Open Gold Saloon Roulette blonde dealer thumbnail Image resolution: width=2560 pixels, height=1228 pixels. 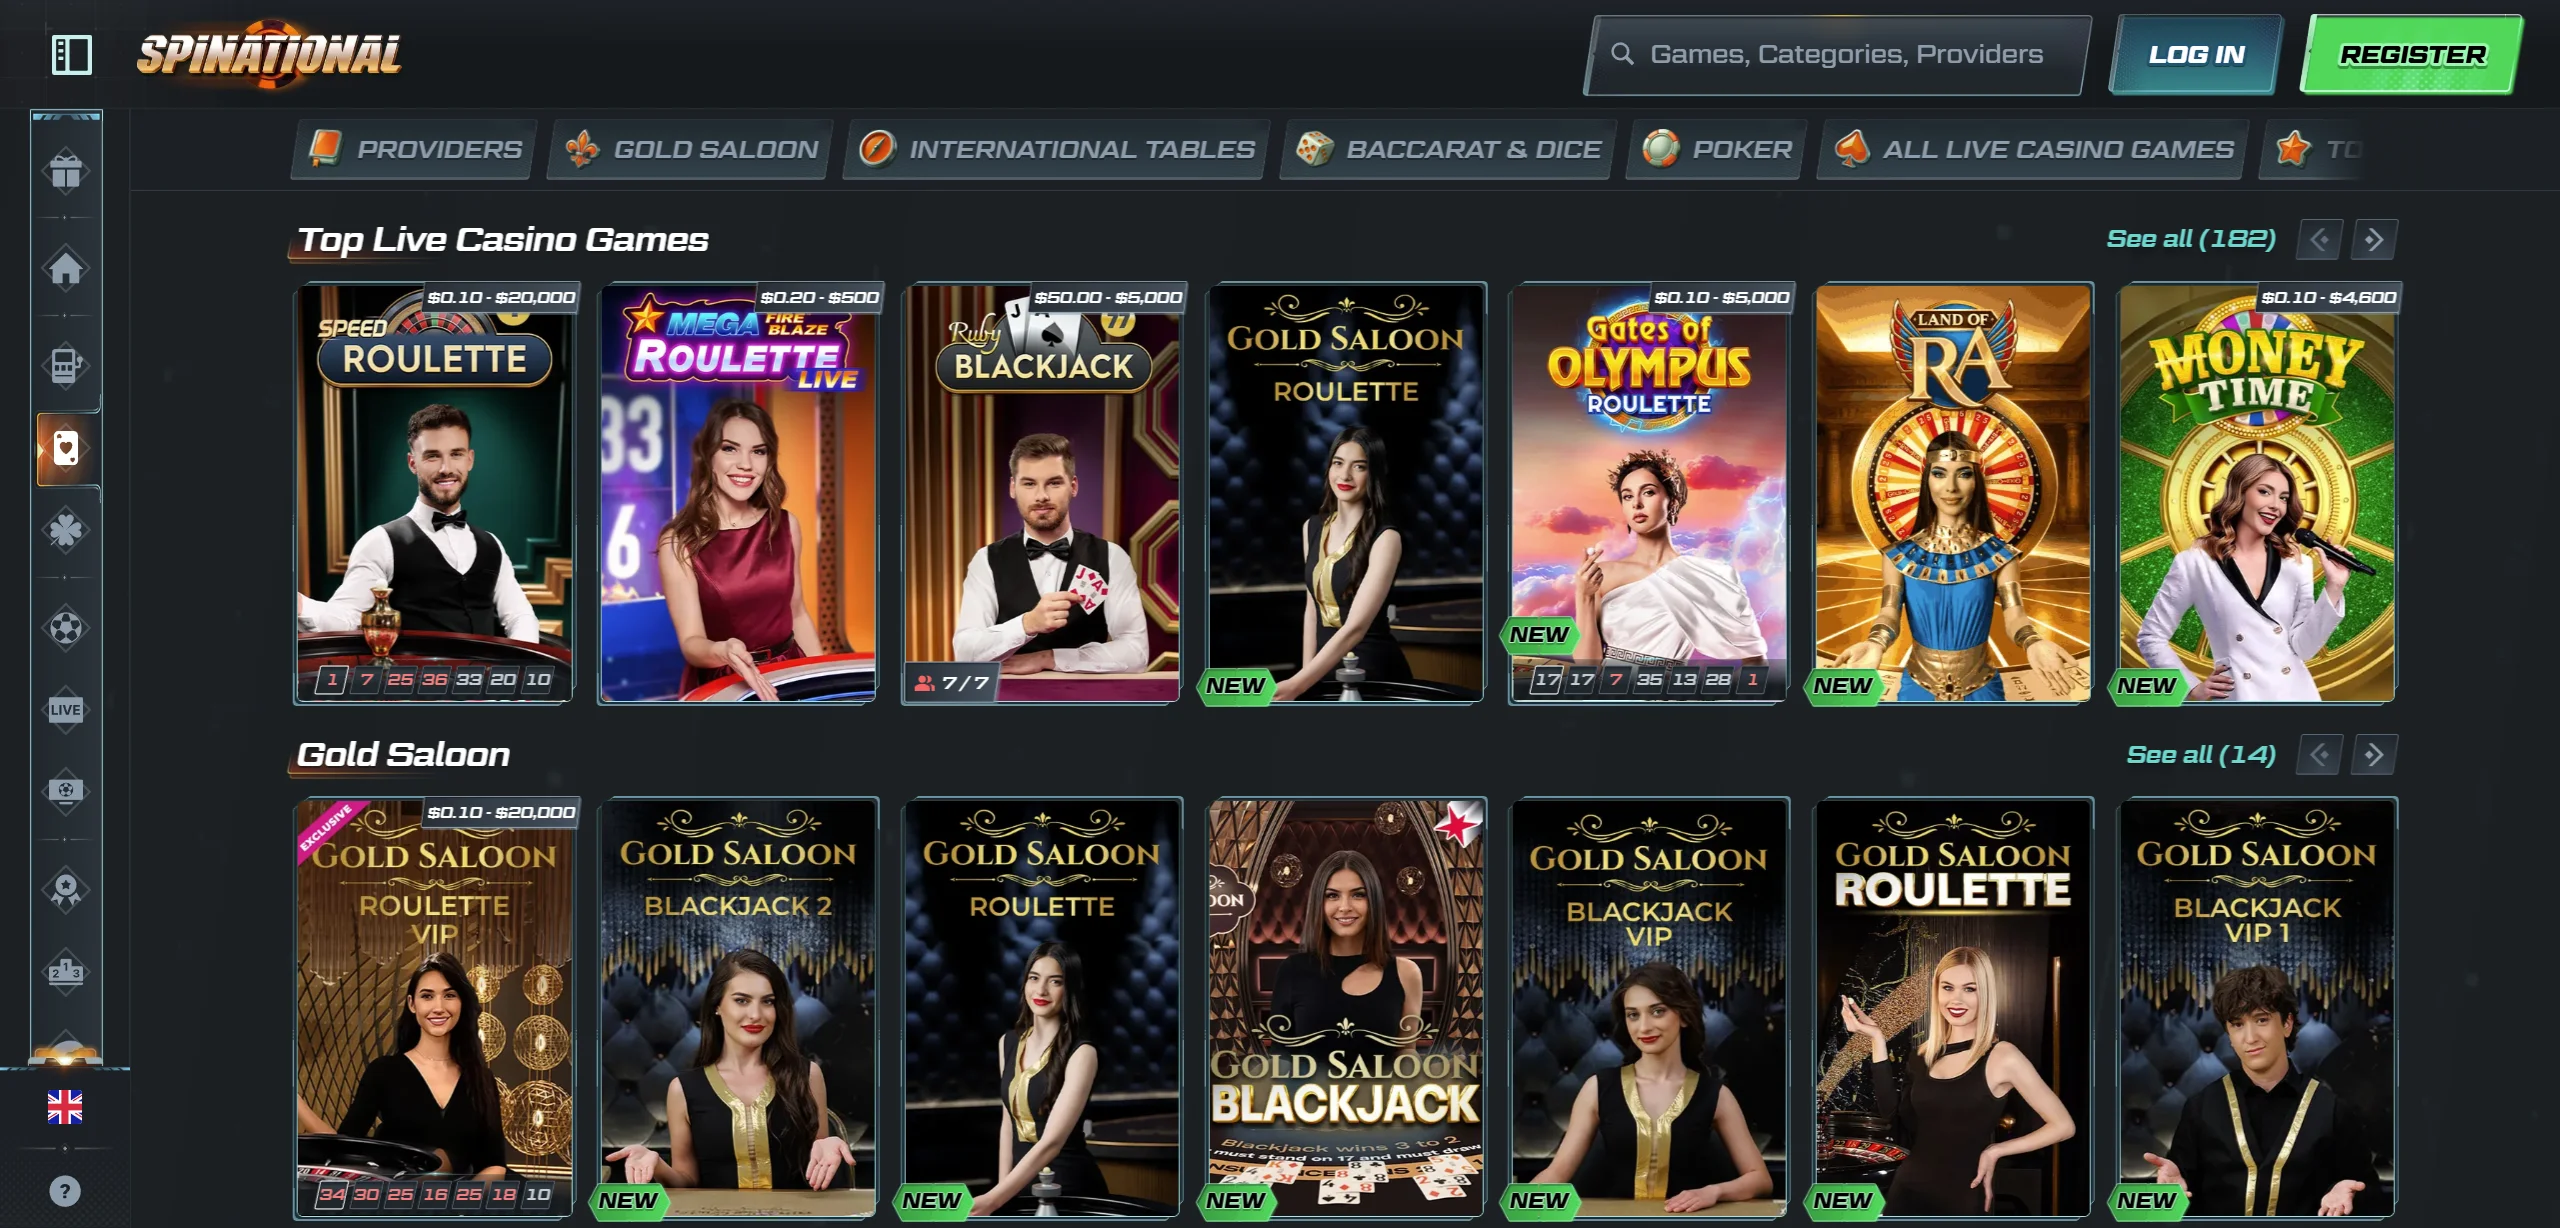(1954, 1008)
